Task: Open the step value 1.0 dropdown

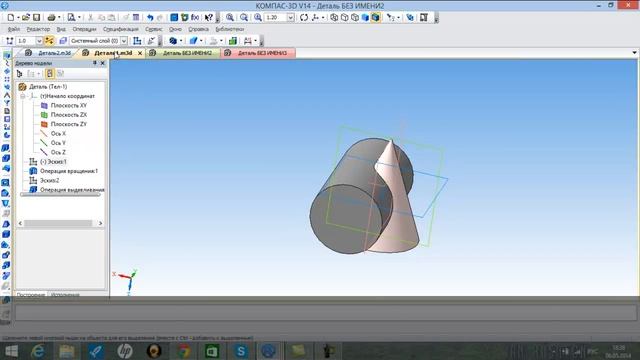Action: (x=39, y=41)
